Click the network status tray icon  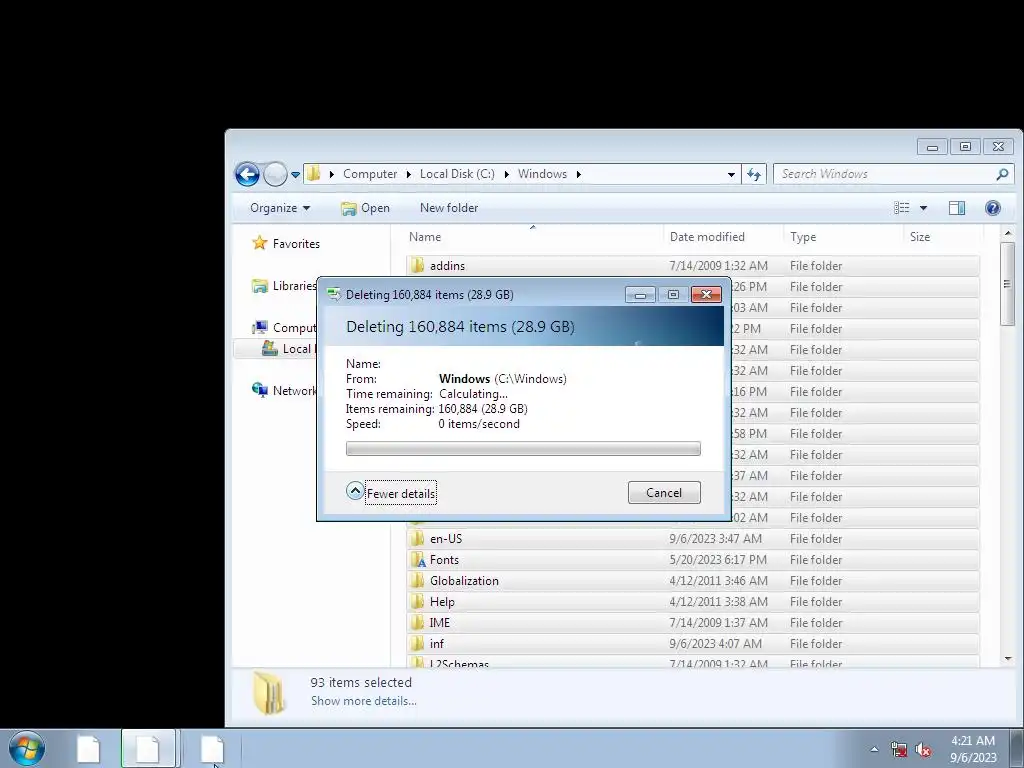[x=899, y=750]
